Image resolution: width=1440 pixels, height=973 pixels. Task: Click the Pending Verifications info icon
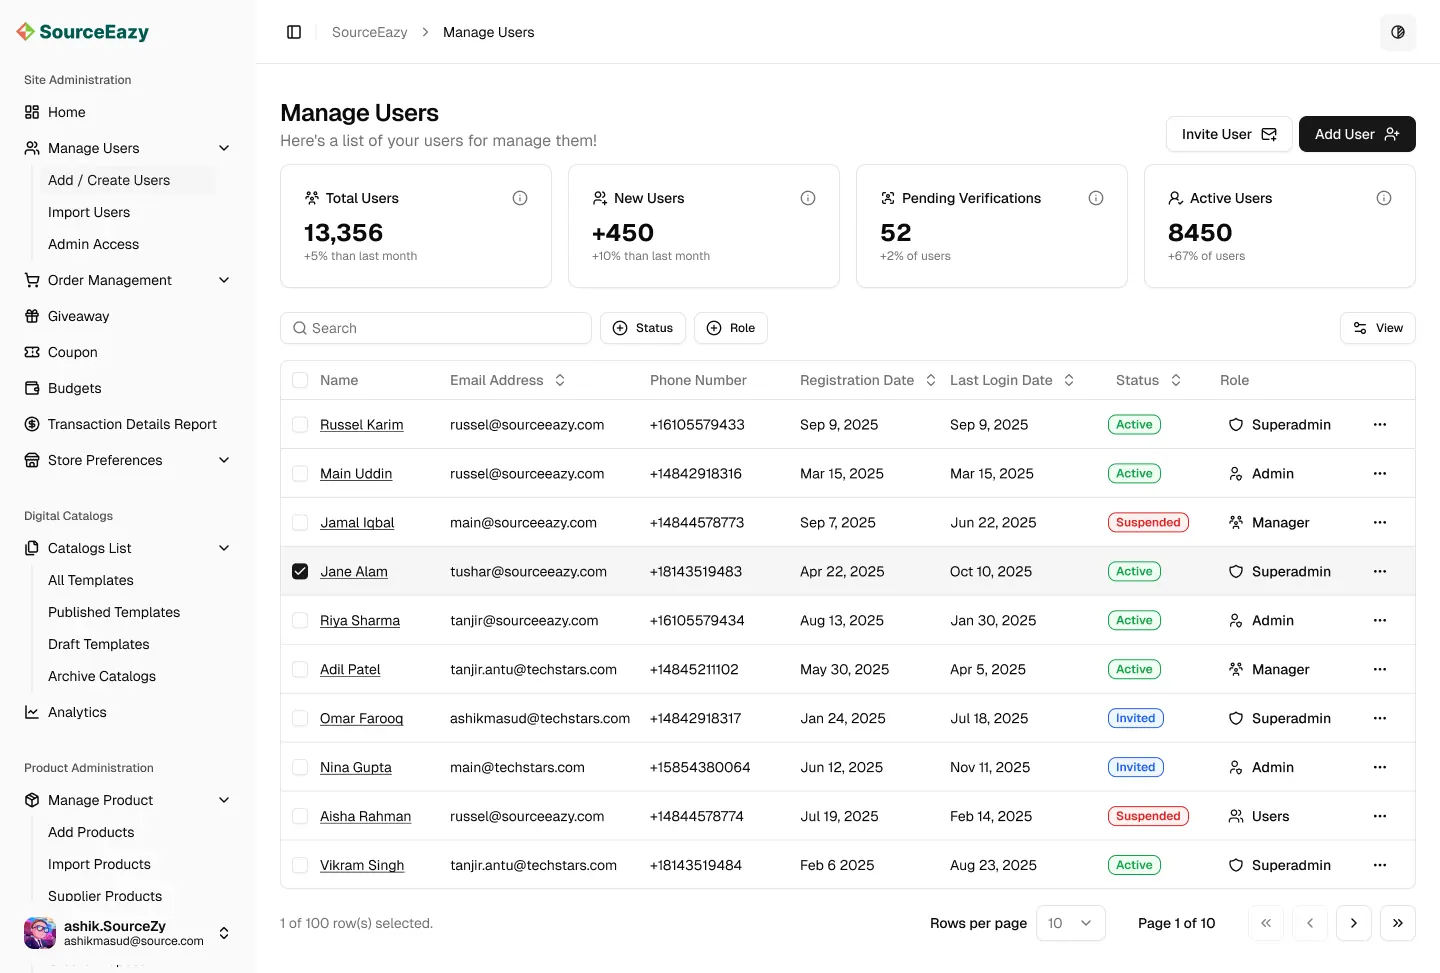click(1096, 198)
